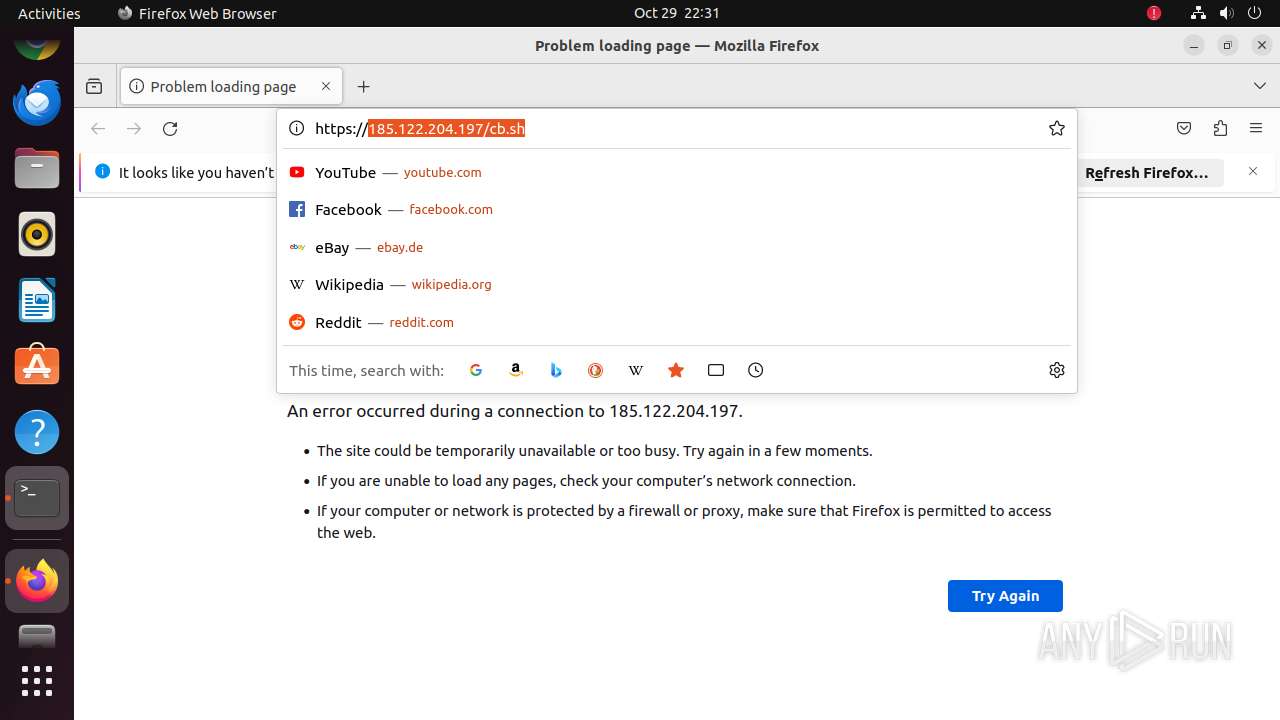
Task: Open volume indicator in top bar
Action: tap(1227, 13)
